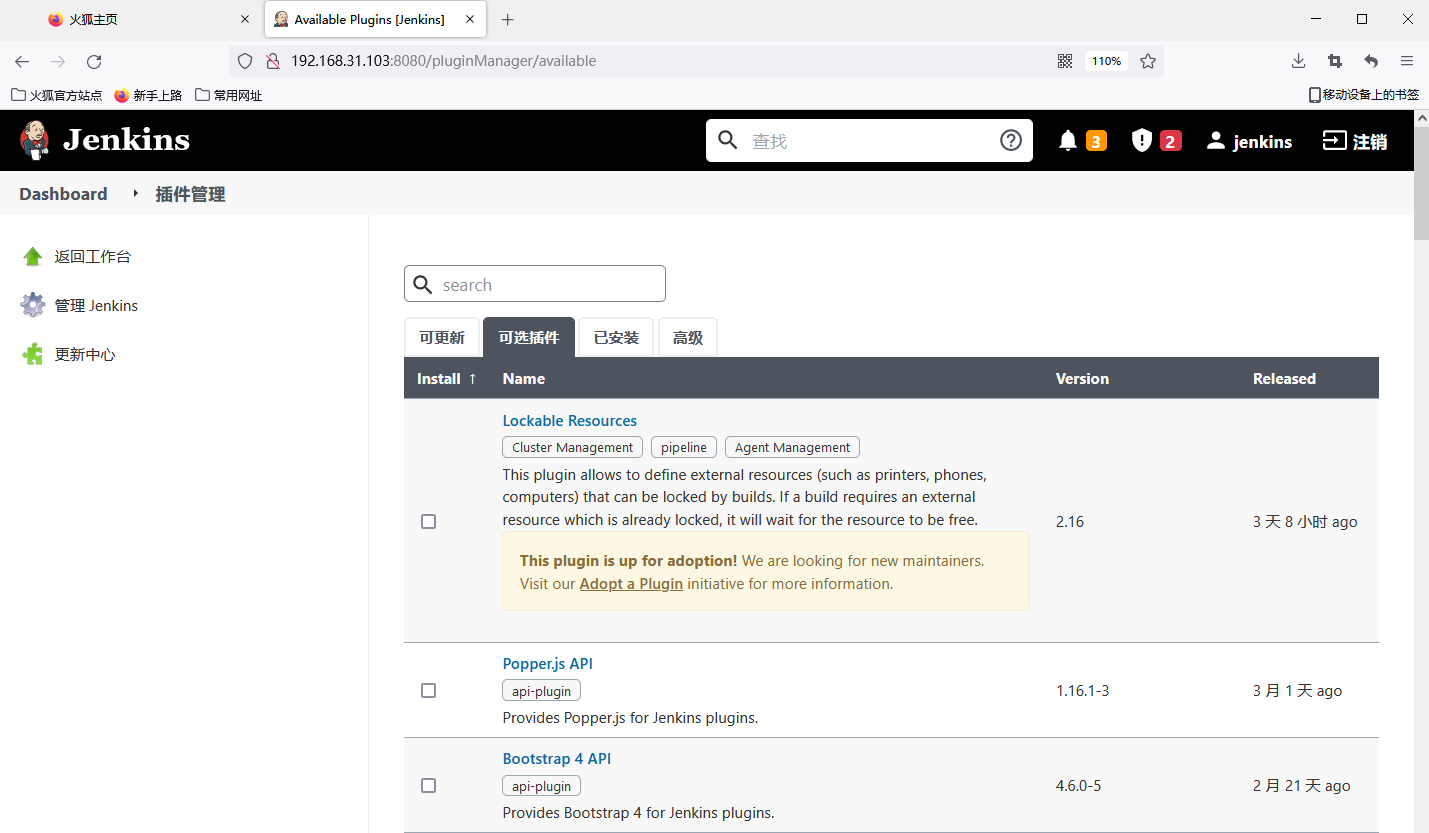Open the notifications bell icon
Screen dimensions: 1429x833
[x=1068, y=141]
